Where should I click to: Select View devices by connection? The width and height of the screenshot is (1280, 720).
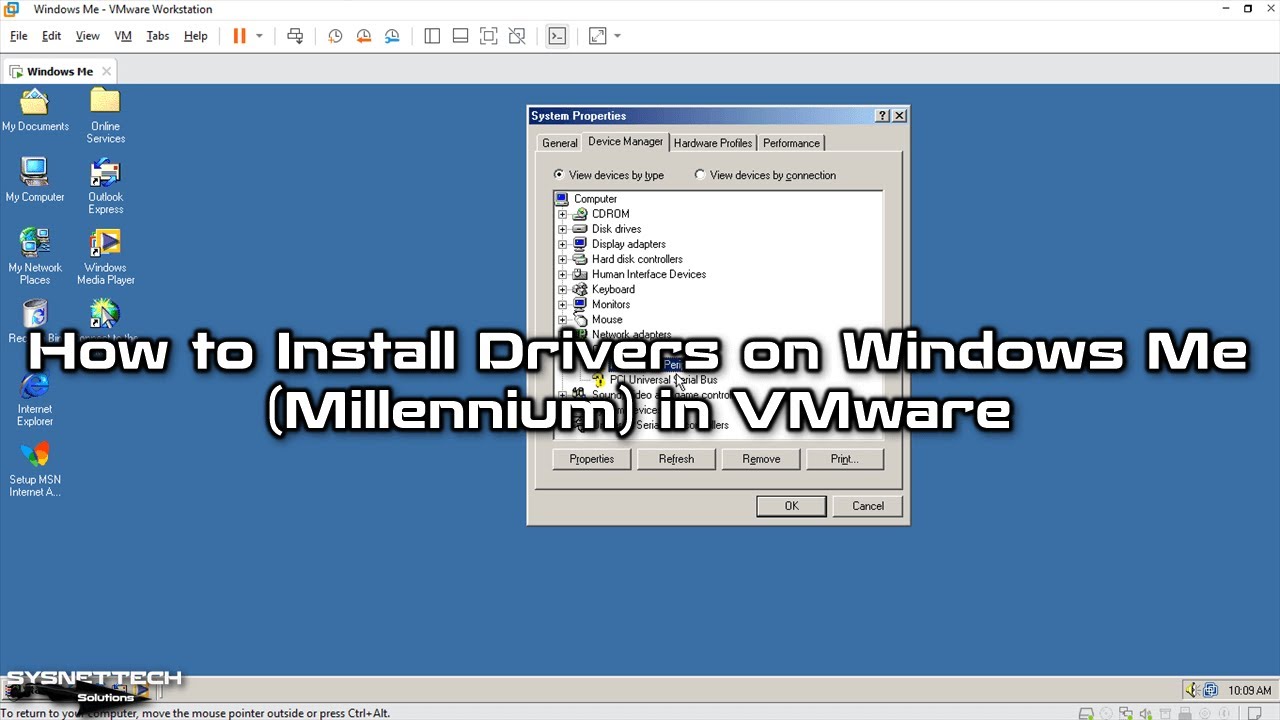[765, 175]
